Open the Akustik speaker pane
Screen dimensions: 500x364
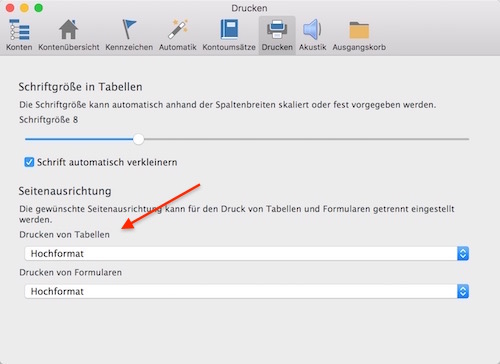pyautogui.click(x=312, y=36)
